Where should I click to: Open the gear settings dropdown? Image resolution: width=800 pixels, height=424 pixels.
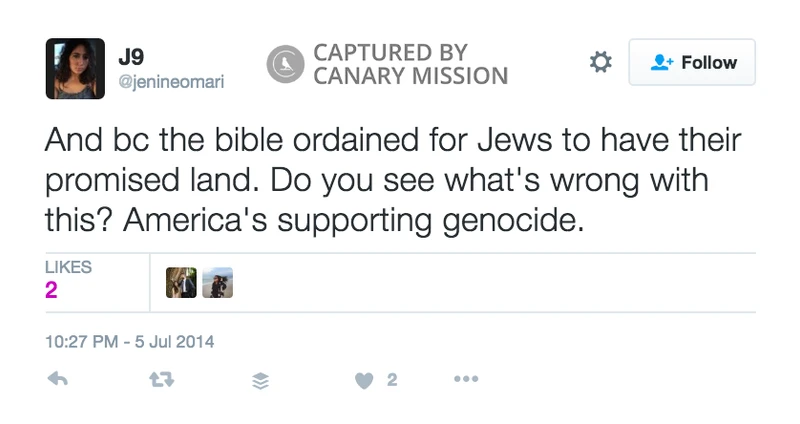tap(601, 62)
